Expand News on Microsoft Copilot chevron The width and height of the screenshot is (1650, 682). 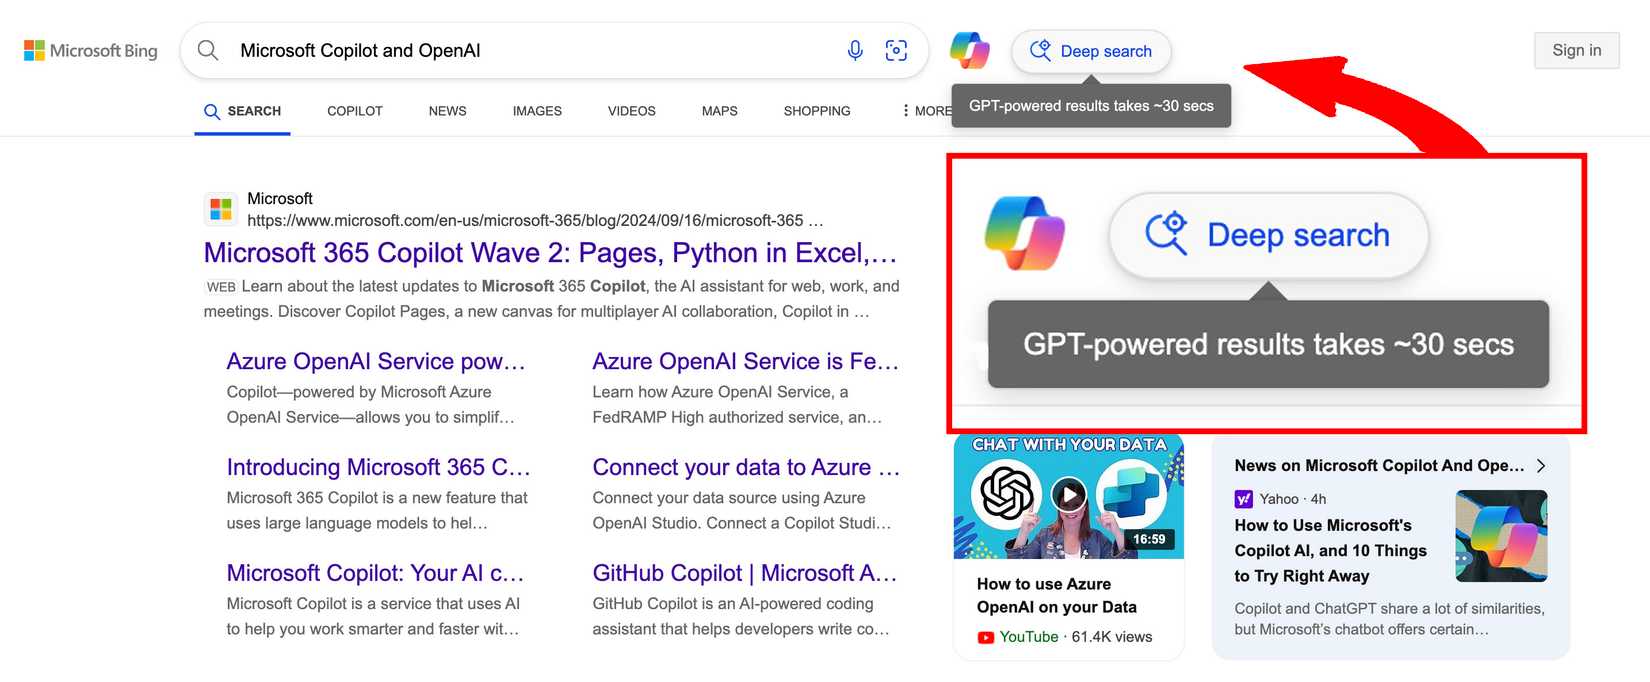click(1541, 466)
